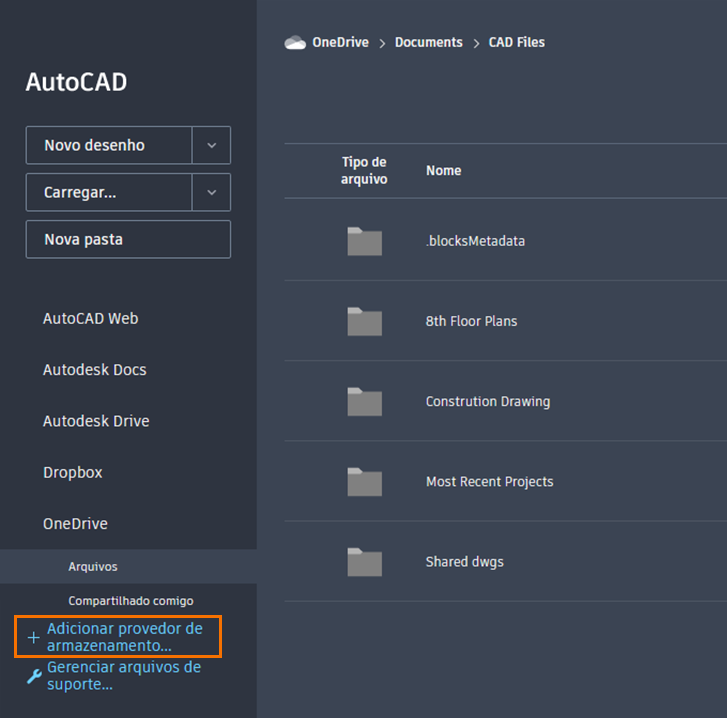The width and height of the screenshot is (727, 718).
Task: Open AutoCAD Web in sidebar
Action: [x=90, y=319]
